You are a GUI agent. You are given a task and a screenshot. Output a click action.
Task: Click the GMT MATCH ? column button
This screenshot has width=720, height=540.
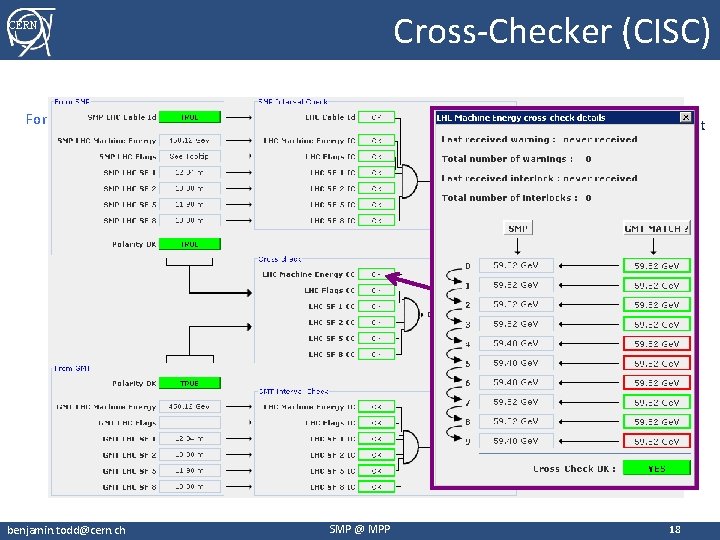[657, 228]
